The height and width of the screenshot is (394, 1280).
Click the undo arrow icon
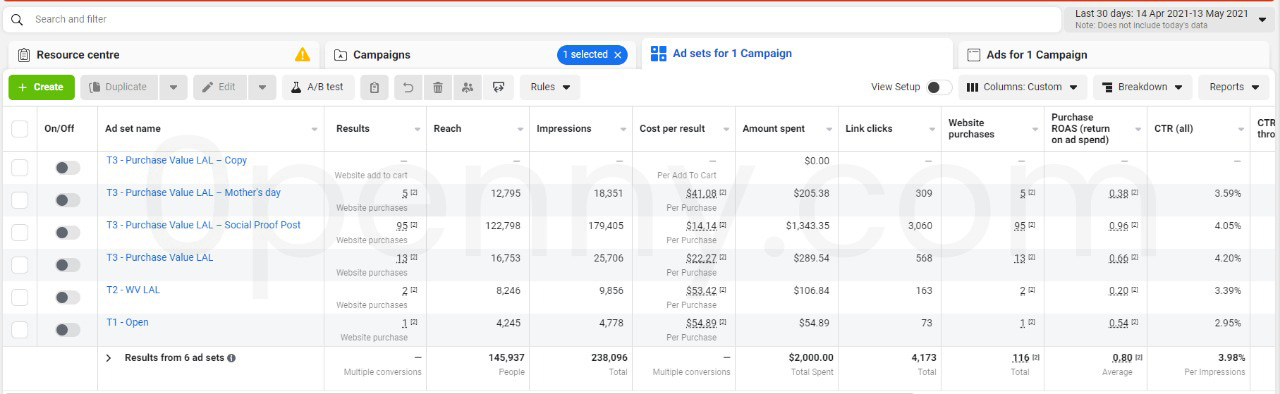tap(407, 87)
